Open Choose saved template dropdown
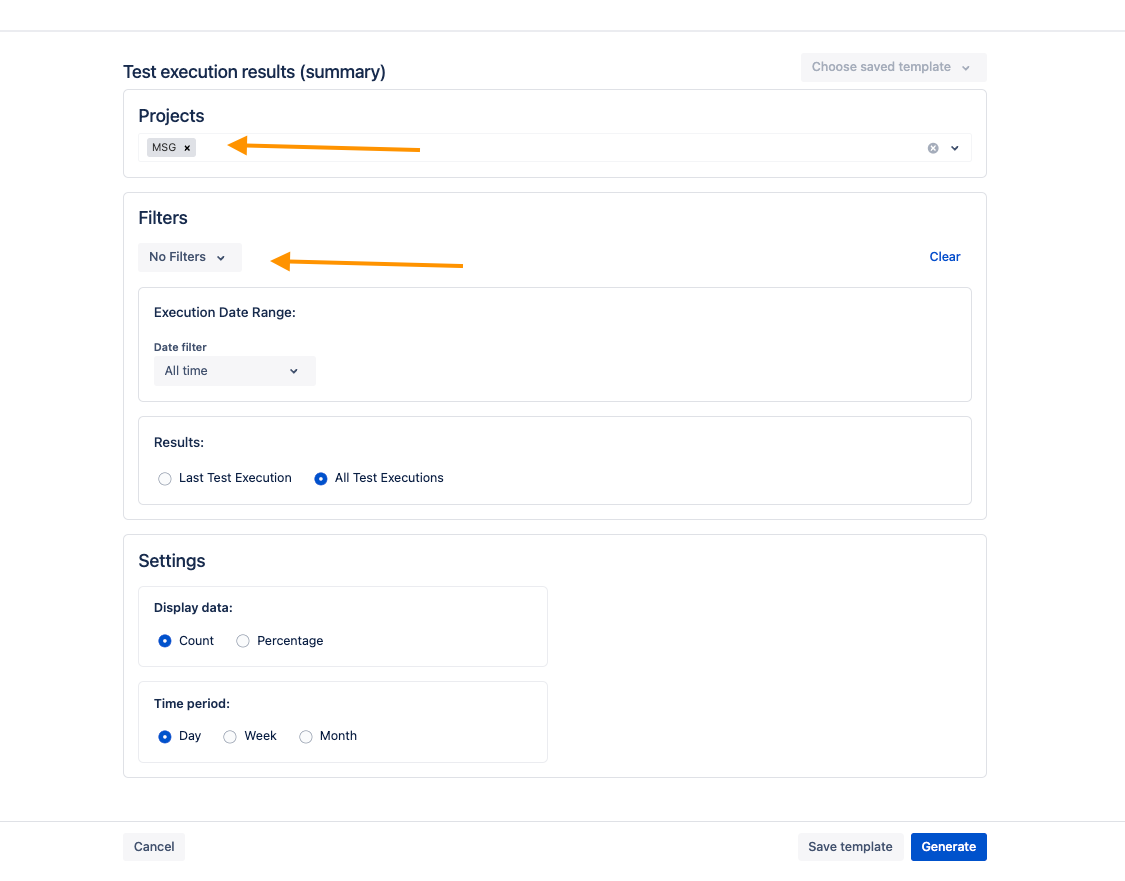The image size is (1125, 881). tap(892, 67)
